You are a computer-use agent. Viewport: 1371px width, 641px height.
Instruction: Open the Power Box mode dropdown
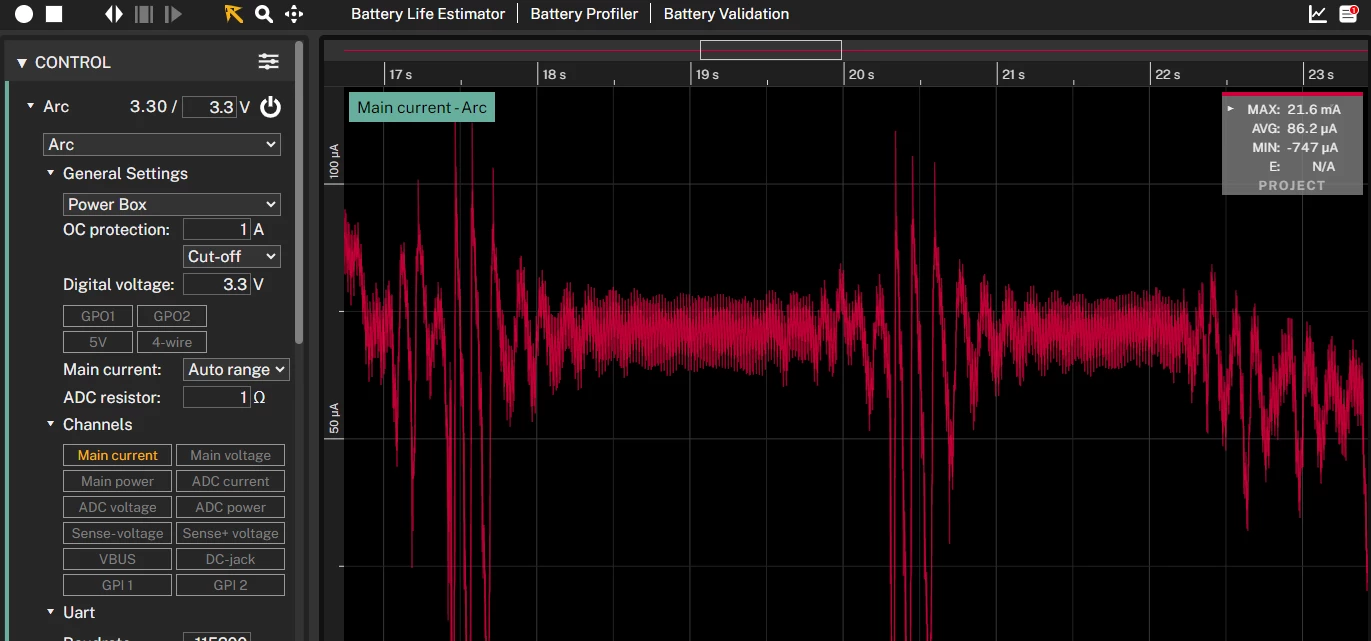pyautogui.click(x=172, y=204)
